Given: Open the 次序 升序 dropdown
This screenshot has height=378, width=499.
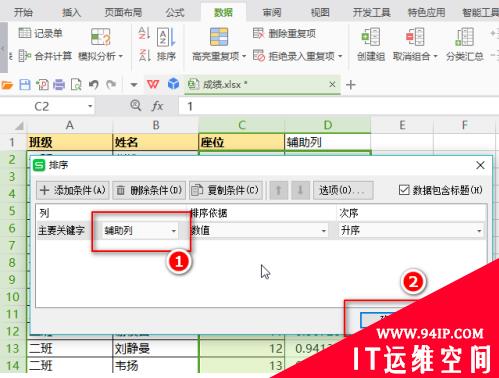Looking at the screenshot, I should coord(411,231).
